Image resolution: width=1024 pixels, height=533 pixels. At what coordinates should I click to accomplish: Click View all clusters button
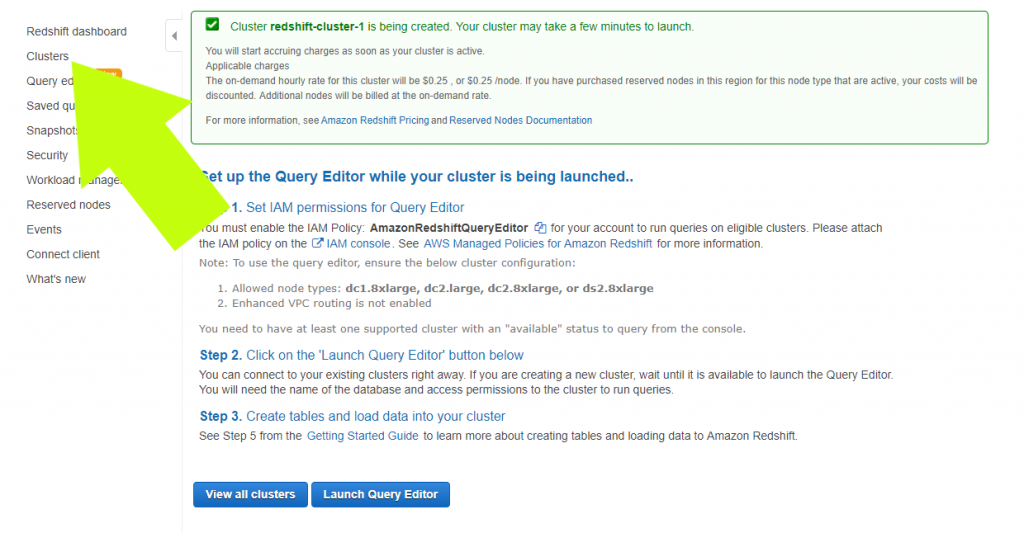(250, 494)
